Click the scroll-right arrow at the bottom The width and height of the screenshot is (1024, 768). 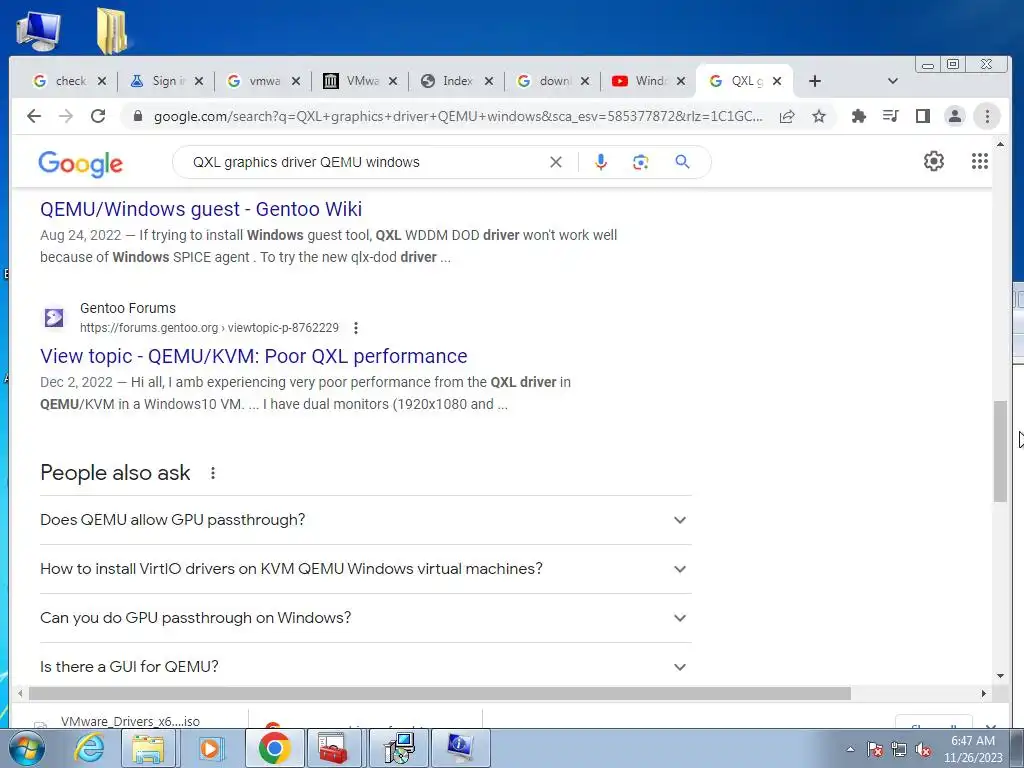984,694
